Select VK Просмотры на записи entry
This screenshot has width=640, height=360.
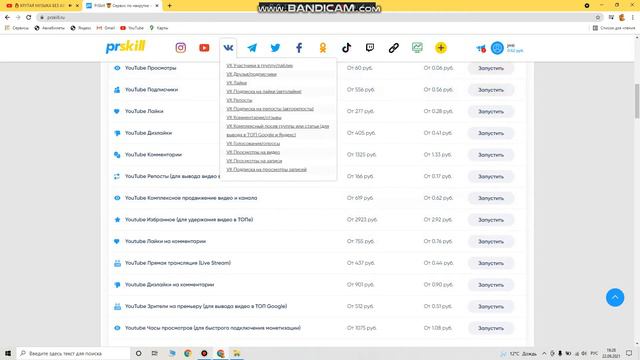(254, 161)
